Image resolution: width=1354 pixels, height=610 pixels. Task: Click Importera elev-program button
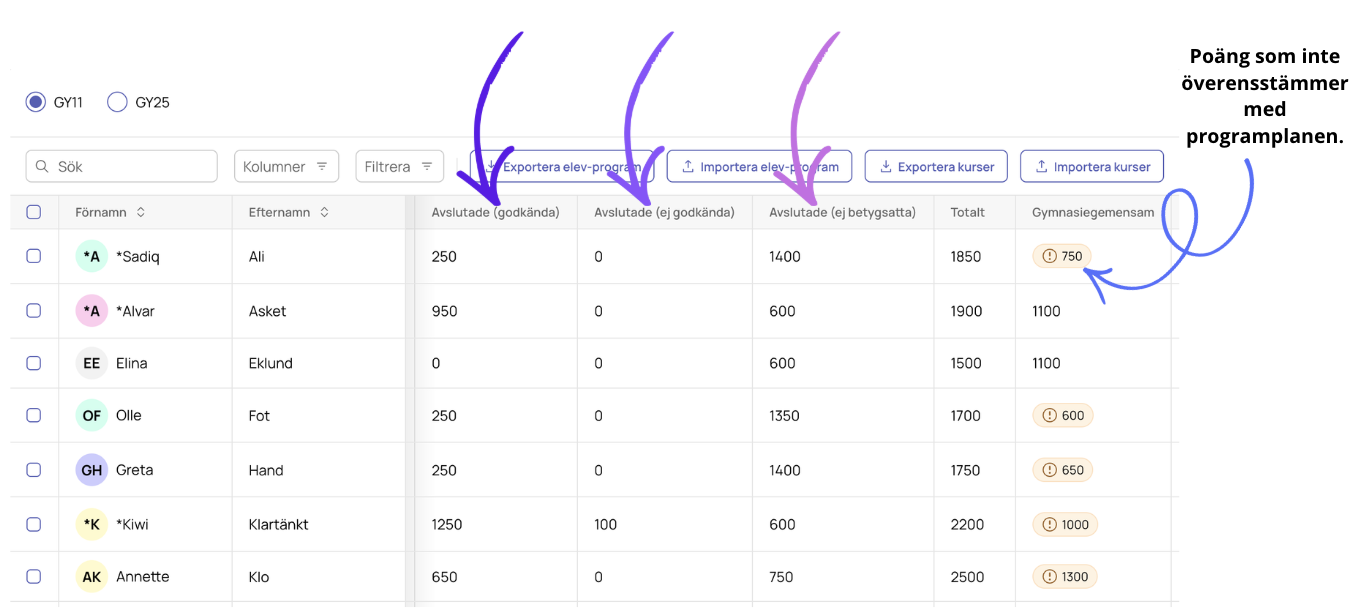(x=759, y=166)
